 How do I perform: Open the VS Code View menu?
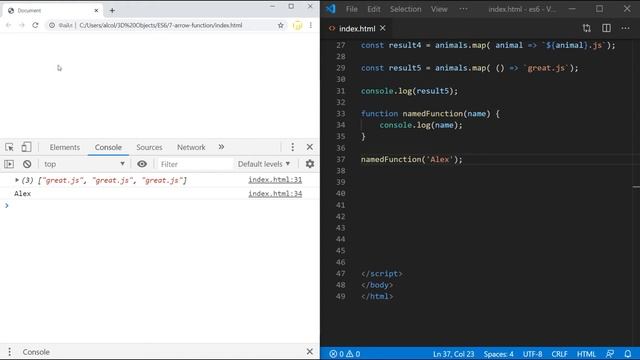(439, 9)
